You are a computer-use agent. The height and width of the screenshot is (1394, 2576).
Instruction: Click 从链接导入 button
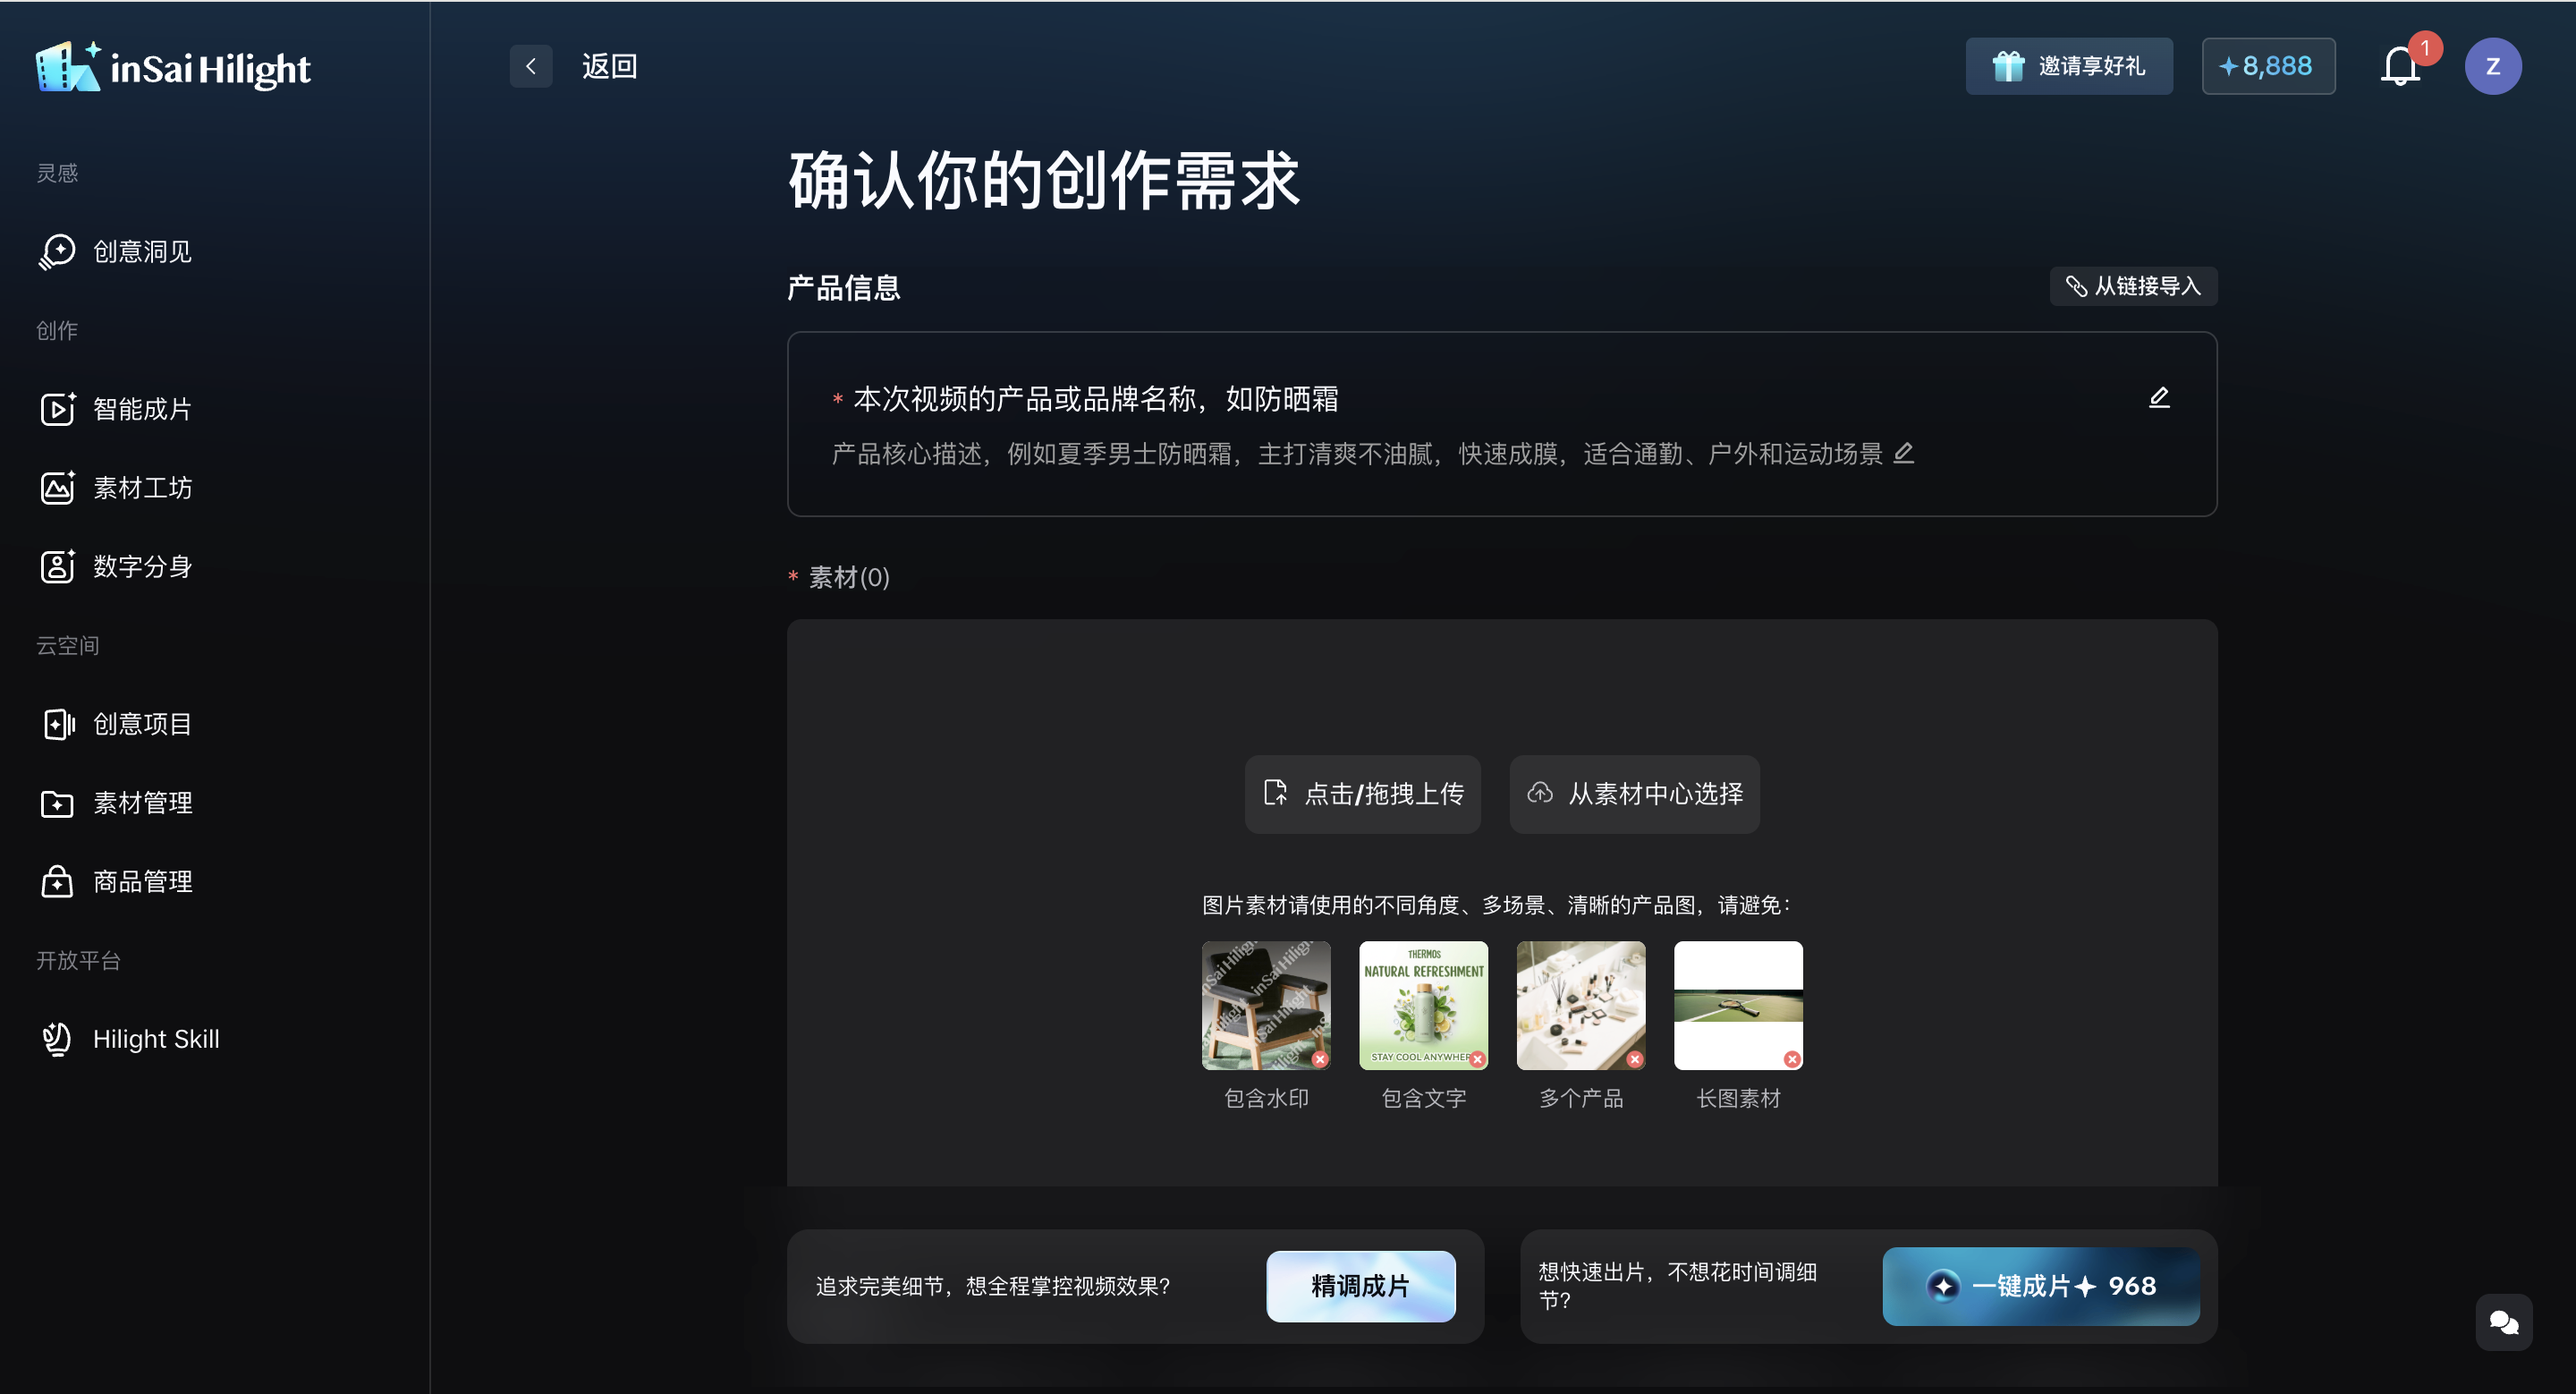coord(2133,286)
